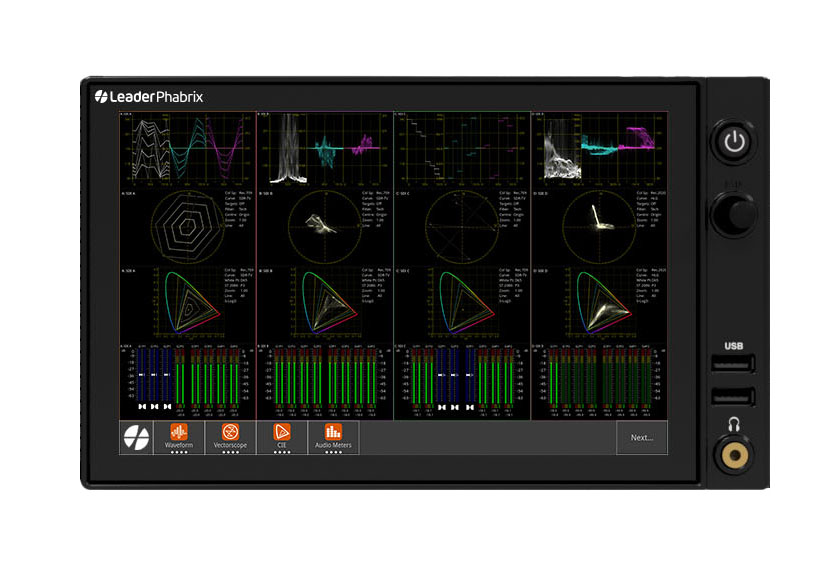The image size is (838, 563).
Task: Select the SDI D audio meters panel
Action: [599, 381]
